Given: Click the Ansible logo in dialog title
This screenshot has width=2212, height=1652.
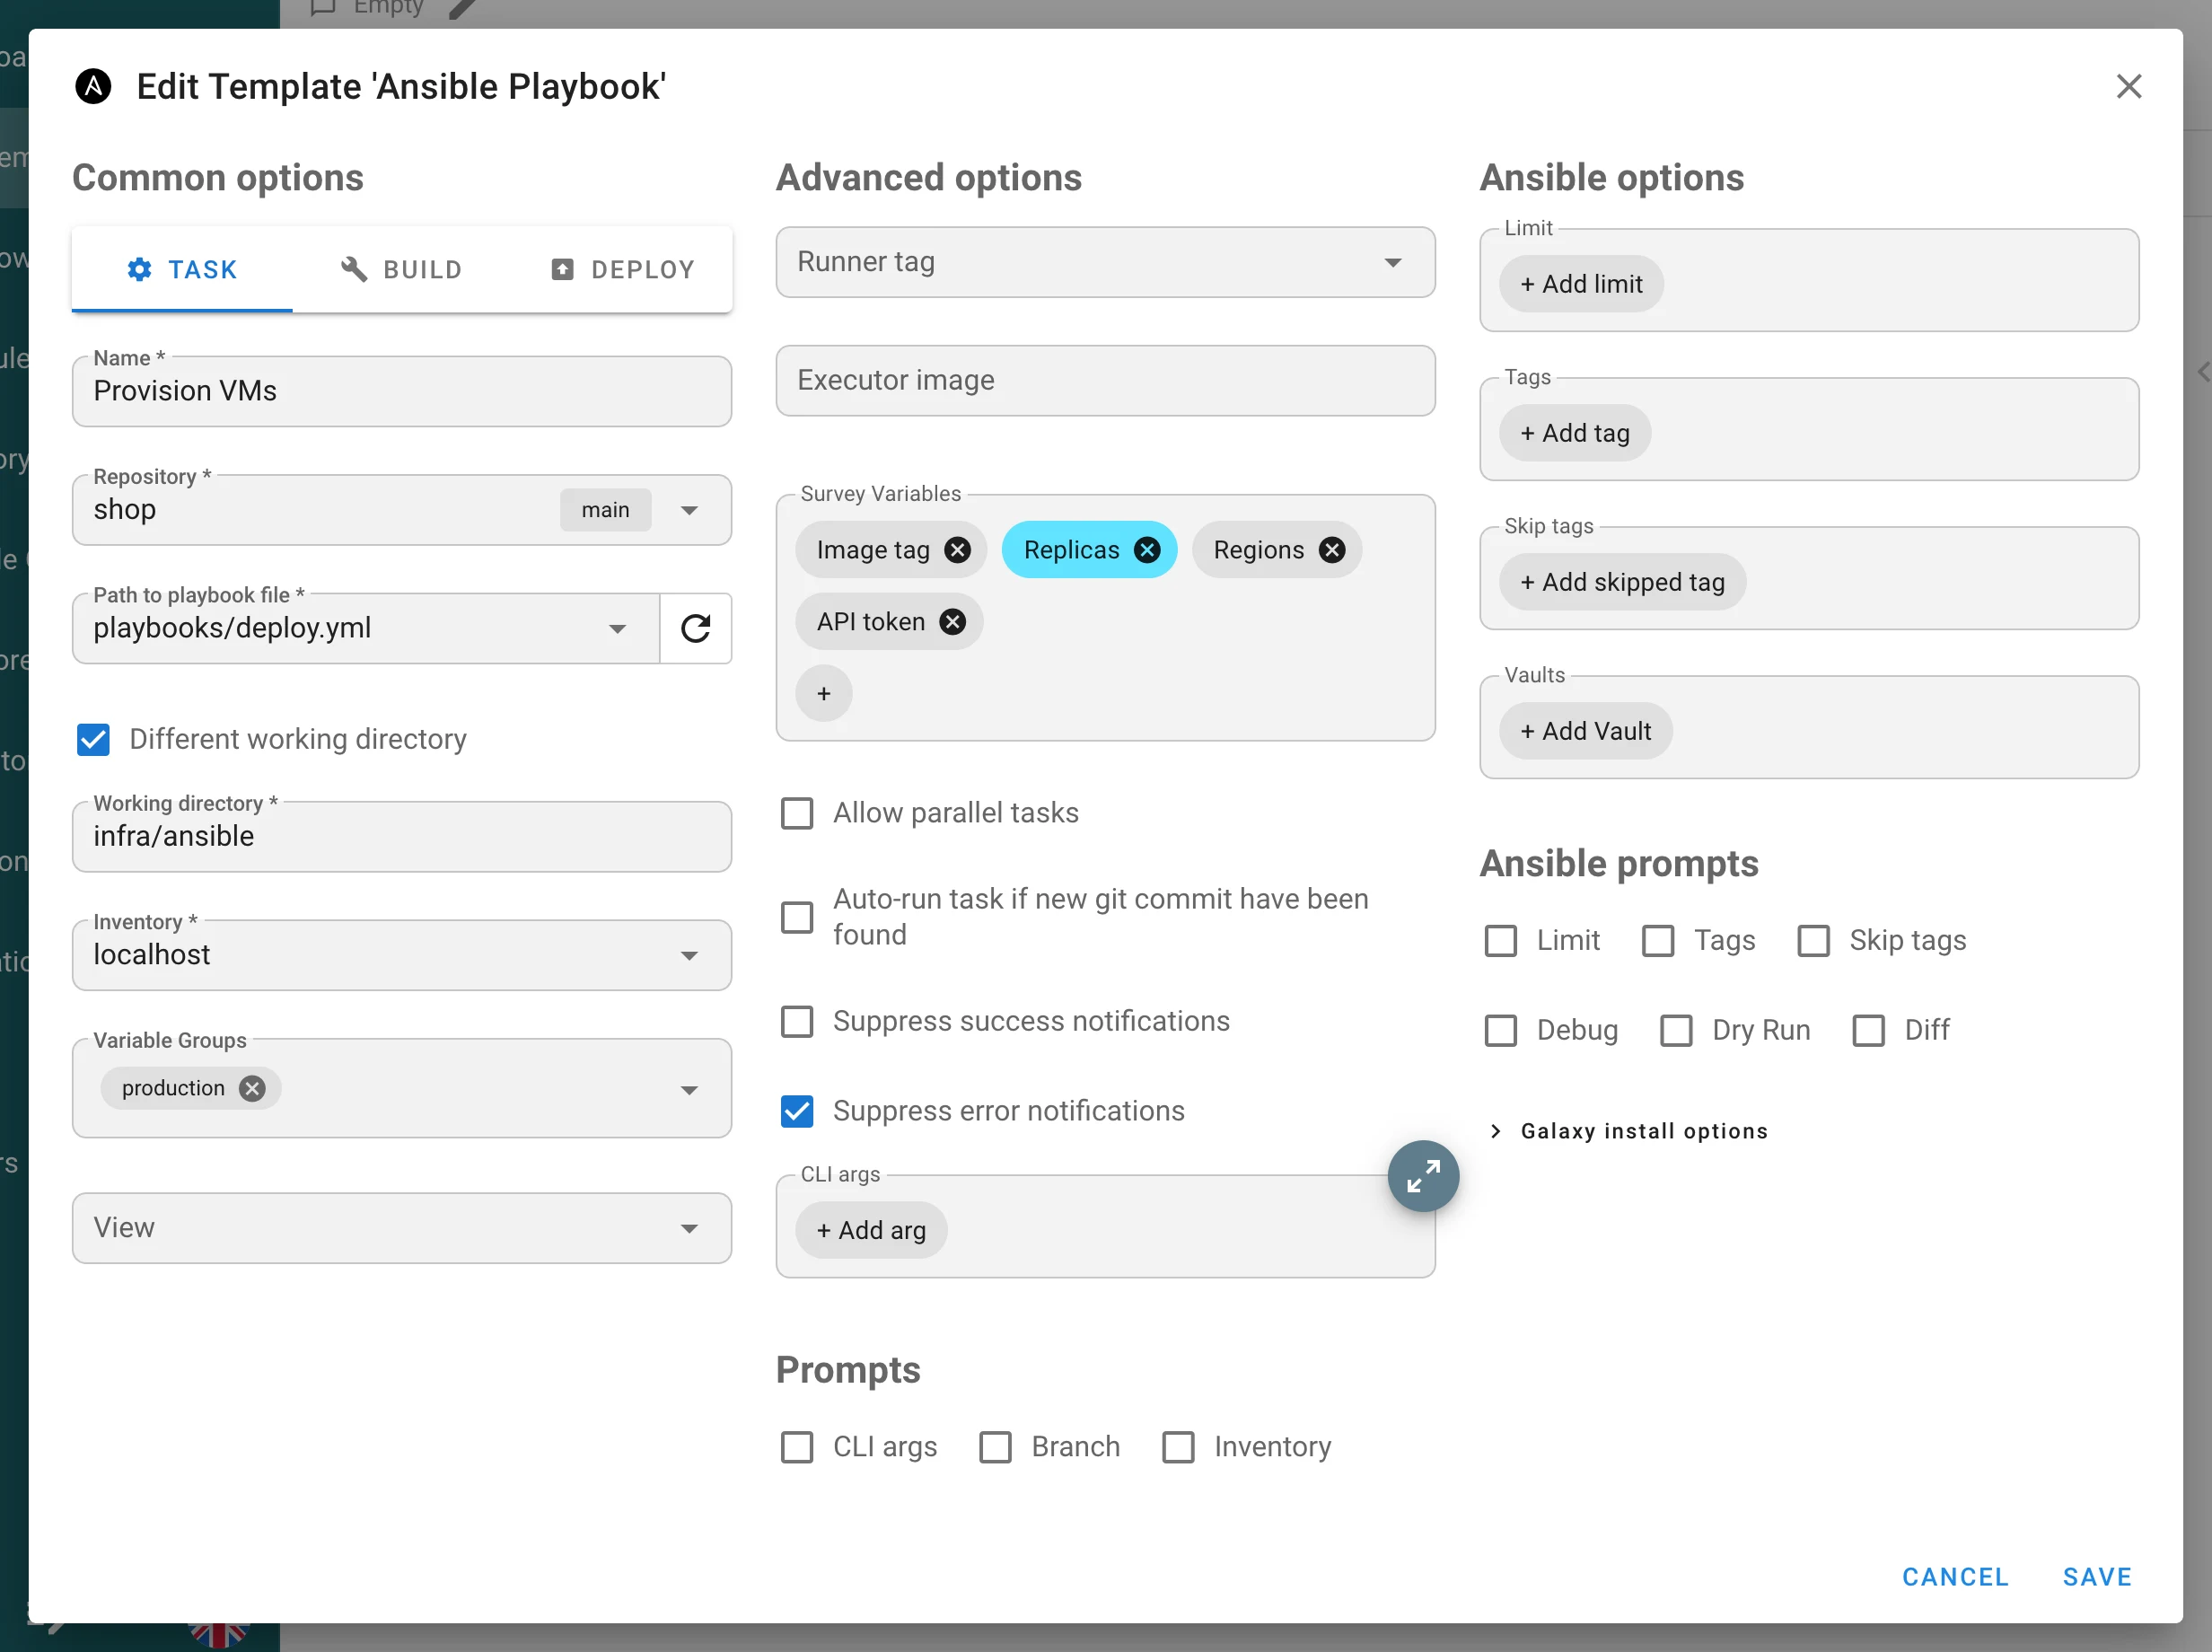Looking at the screenshot, I should 93,86.
